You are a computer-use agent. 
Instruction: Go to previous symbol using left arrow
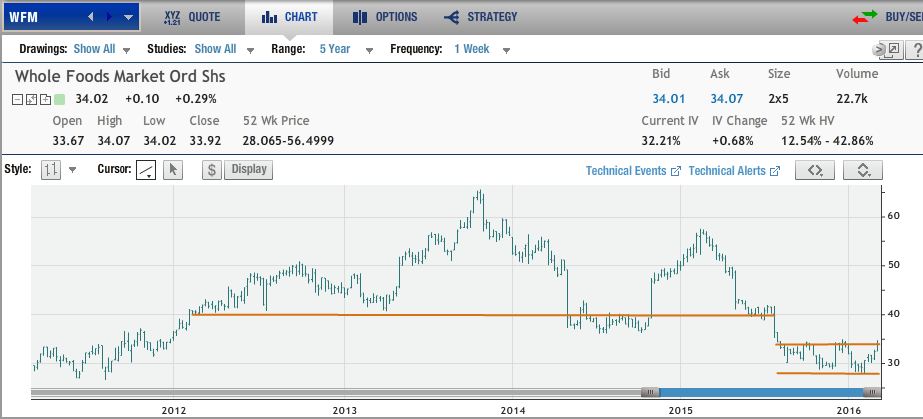[x=90, y=17]
